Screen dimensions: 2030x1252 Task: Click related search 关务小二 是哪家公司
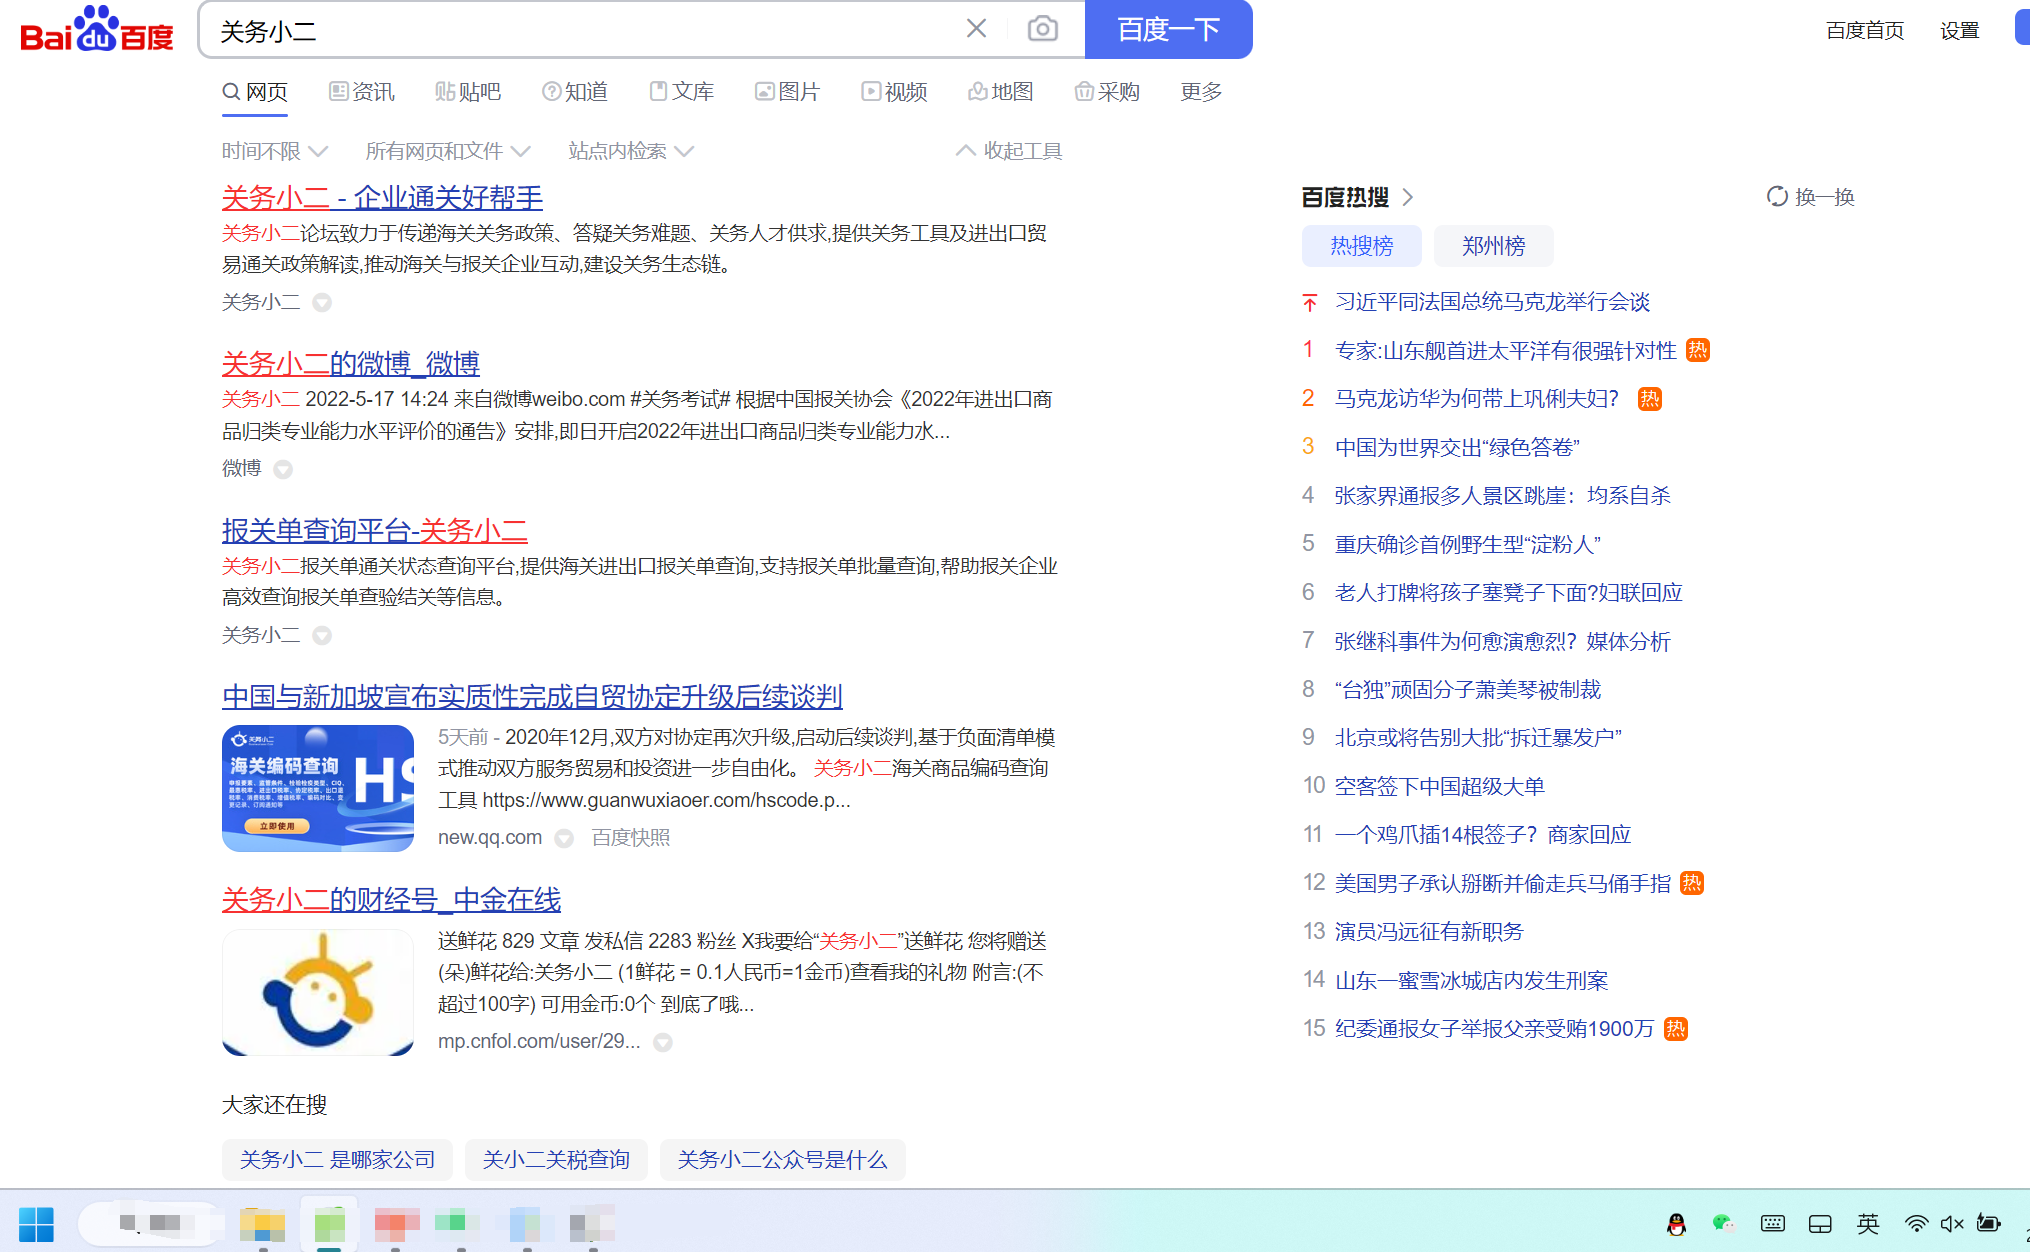(337, 1160)
